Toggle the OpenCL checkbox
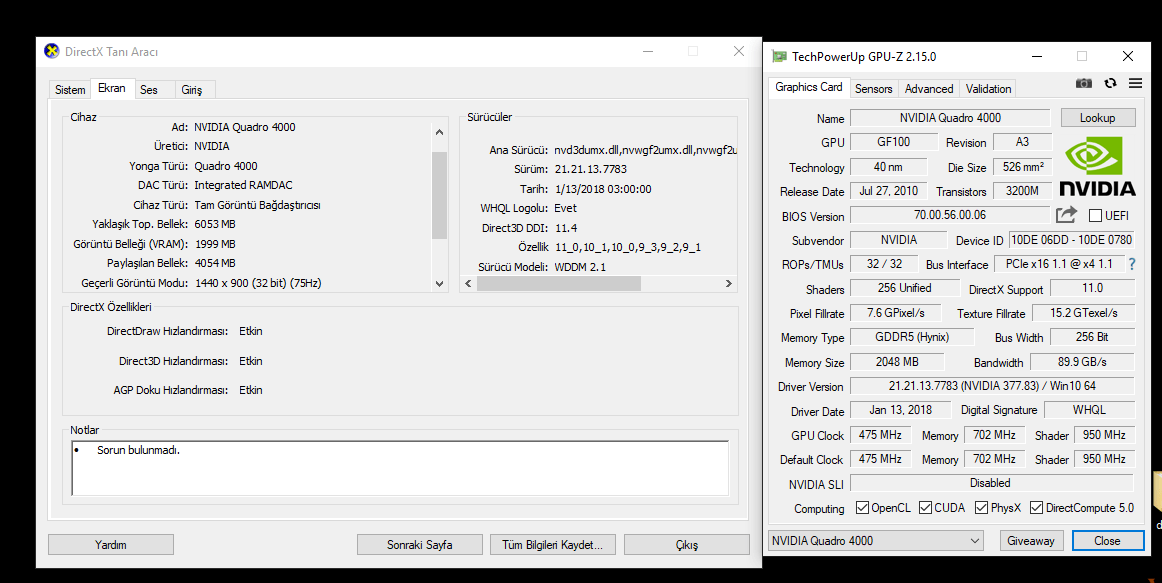The width and height of the screenshot is (1162, 583). [x=862, y=507]
